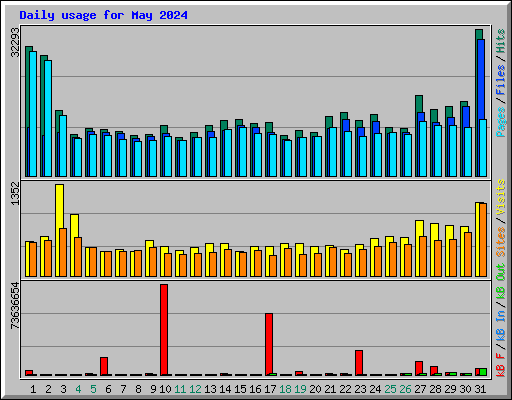Screen dimensions: 512x400
Task: Click the cyan pages bar for day 1
Action: (x=33, y=114)
